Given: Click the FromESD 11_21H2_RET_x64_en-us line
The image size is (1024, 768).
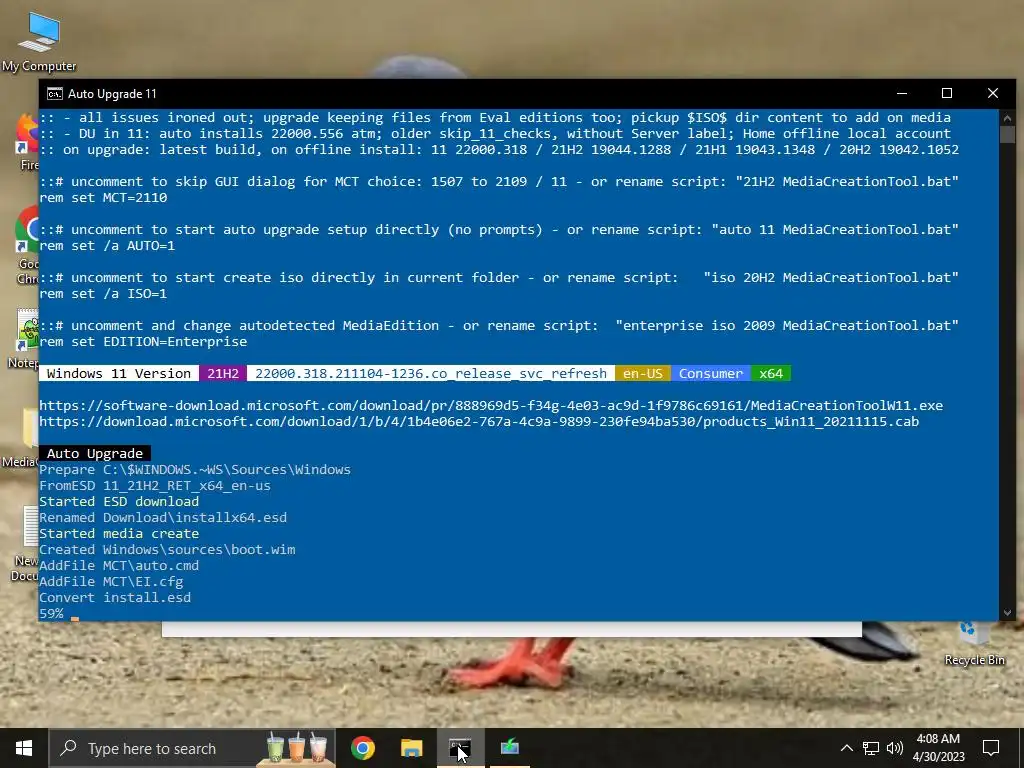Looking at the screenshot, I should (x=155, y=486).
